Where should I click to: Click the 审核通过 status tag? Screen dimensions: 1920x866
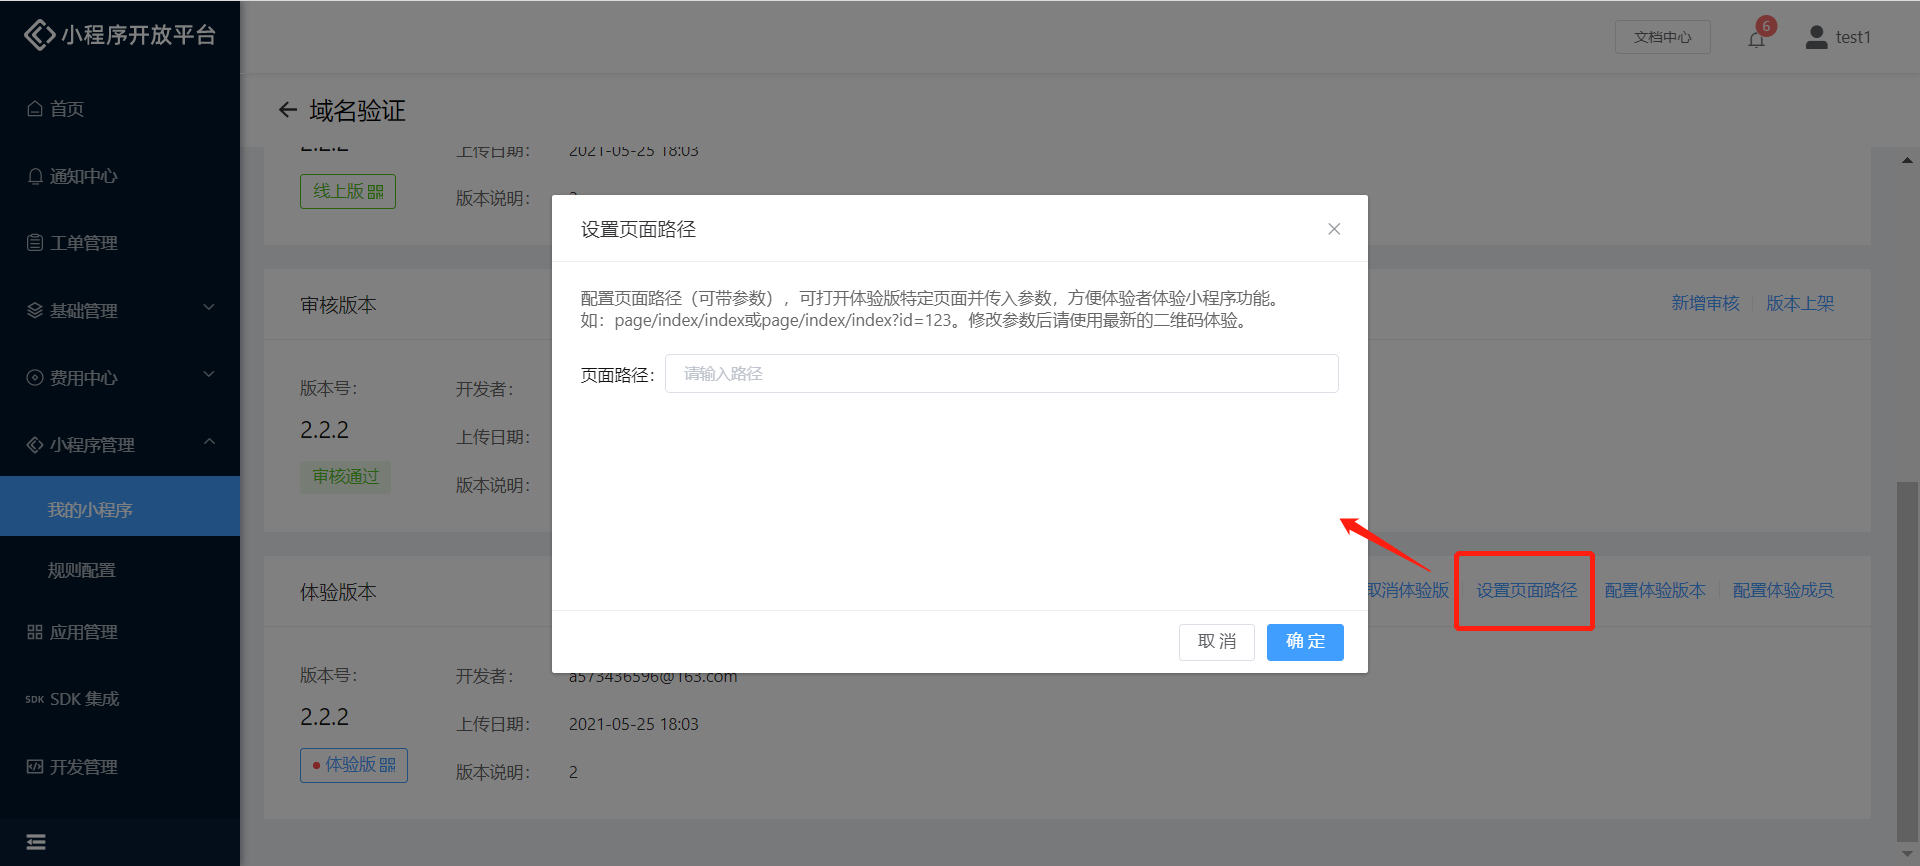[345, 477]
